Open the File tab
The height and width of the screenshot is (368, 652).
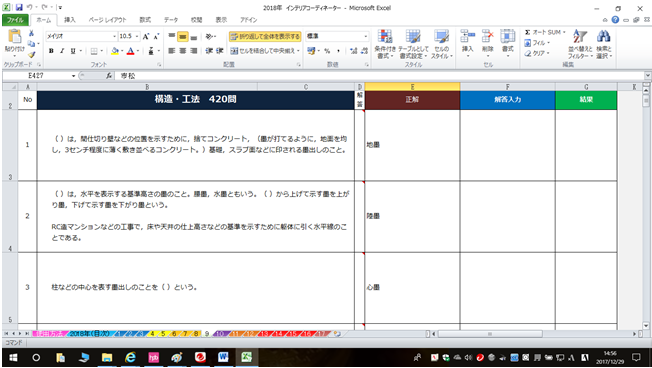point(15,20)
